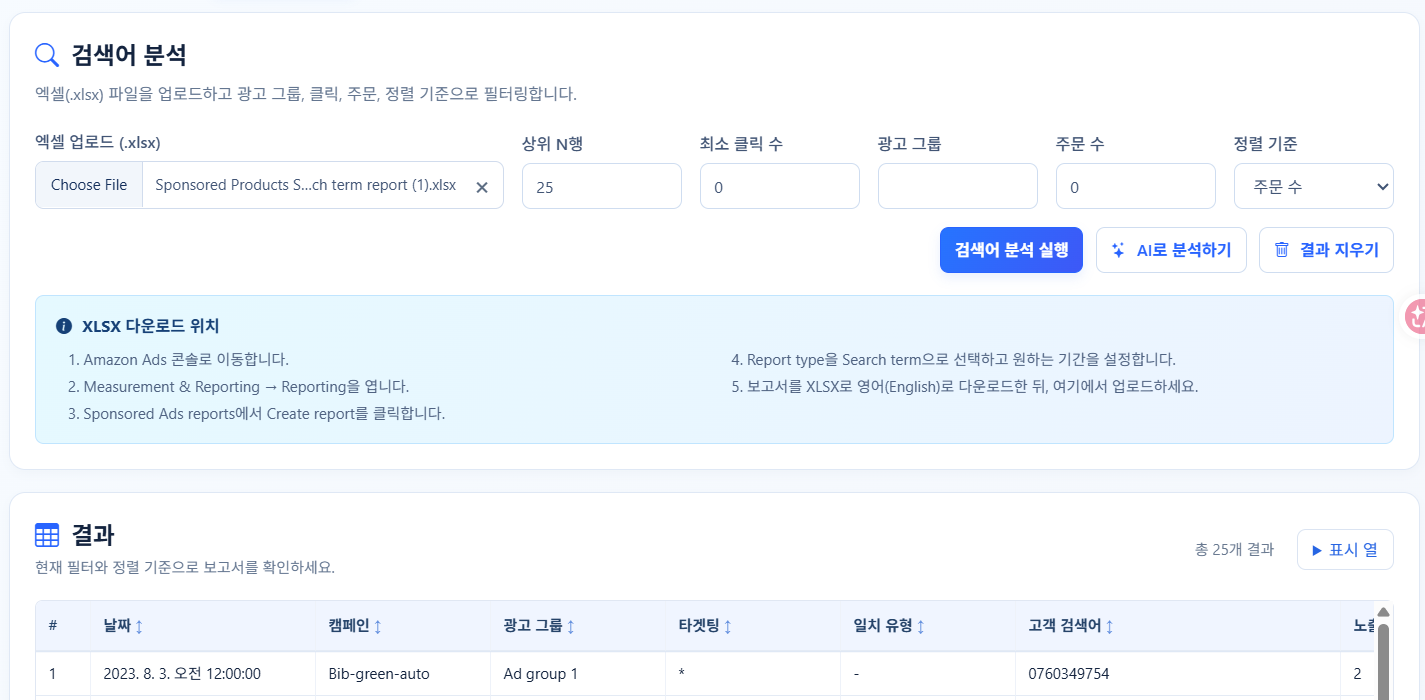Click the table icon beside 결과 heading
This screenshot has height=700, width=1425.
pyautogui.click(x=47, y=535)
